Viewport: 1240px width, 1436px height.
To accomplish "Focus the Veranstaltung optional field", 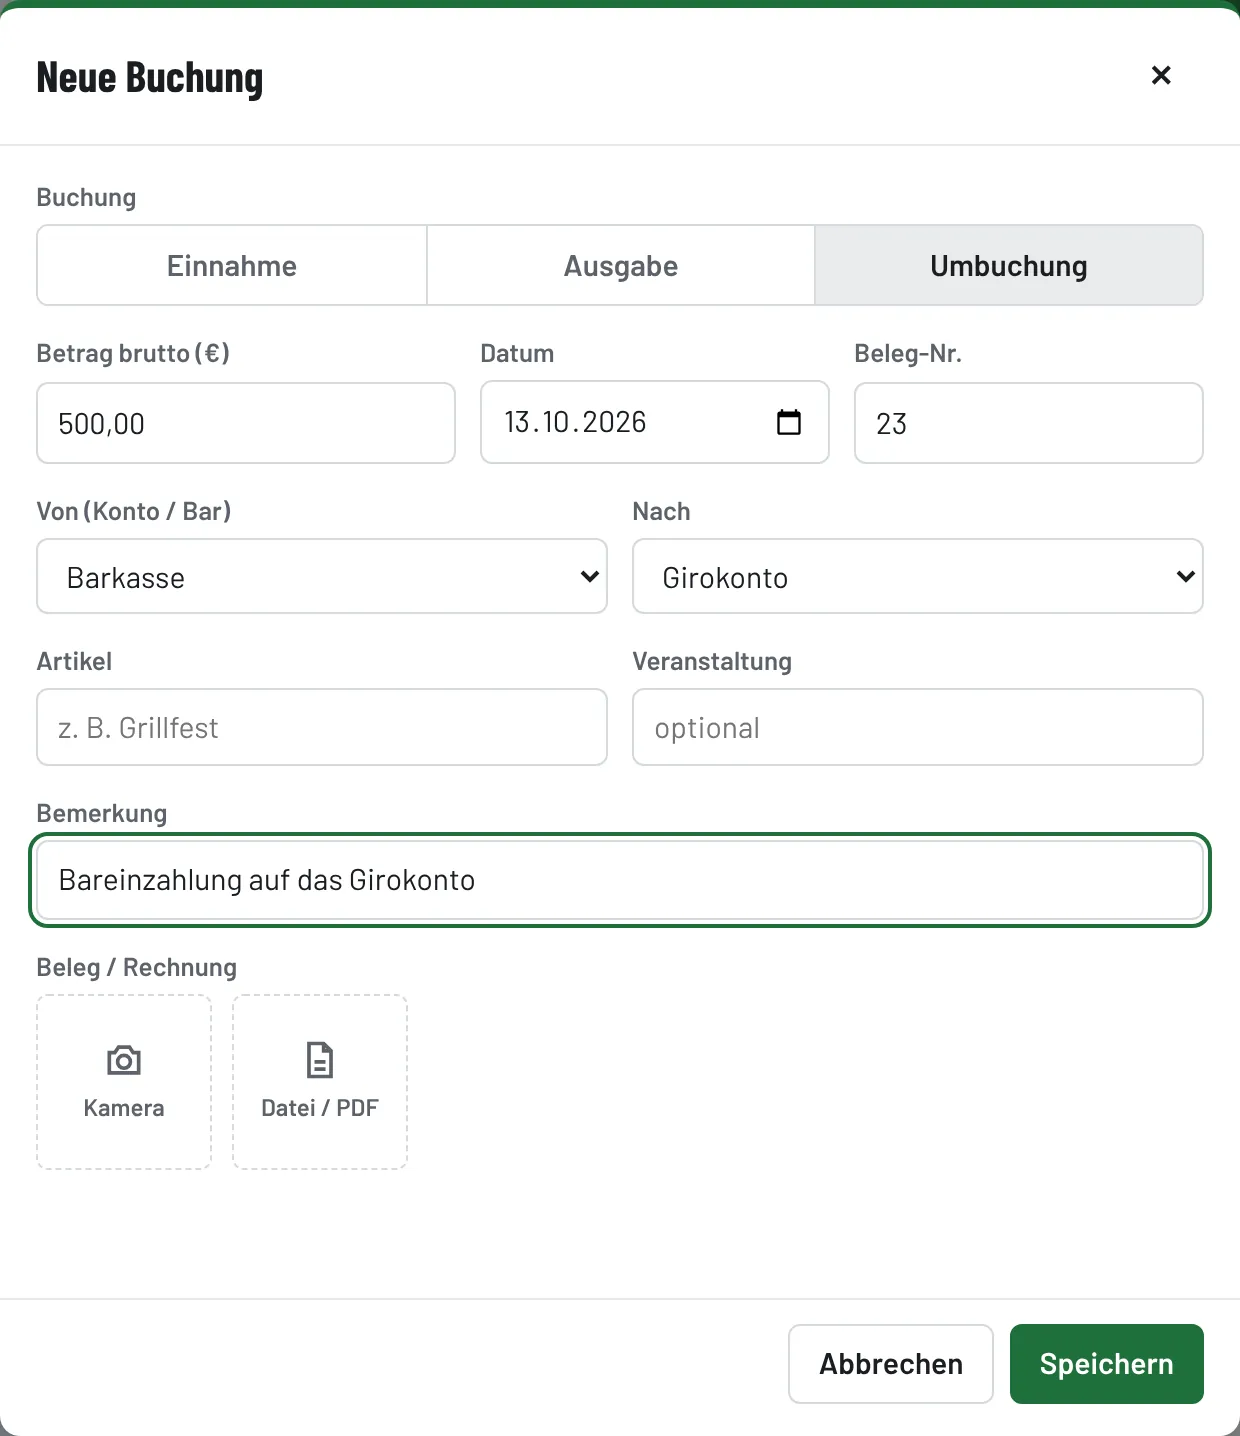I will pos(918,727).
